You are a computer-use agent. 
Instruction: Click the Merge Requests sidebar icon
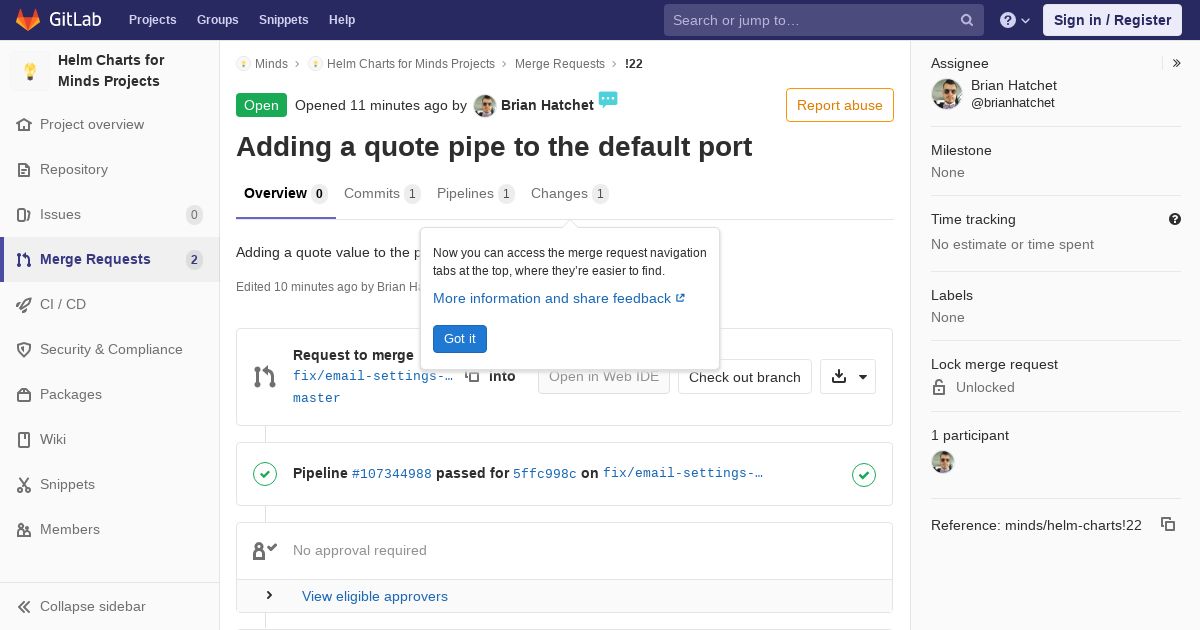coord(24,260)
